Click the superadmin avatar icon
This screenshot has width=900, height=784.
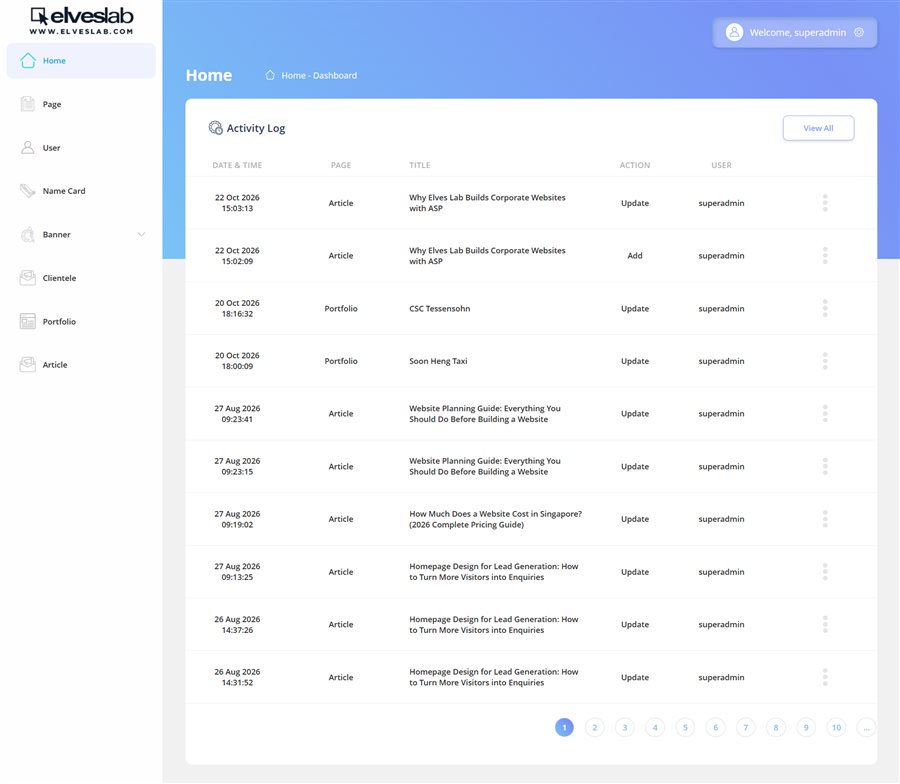point(734,32)
